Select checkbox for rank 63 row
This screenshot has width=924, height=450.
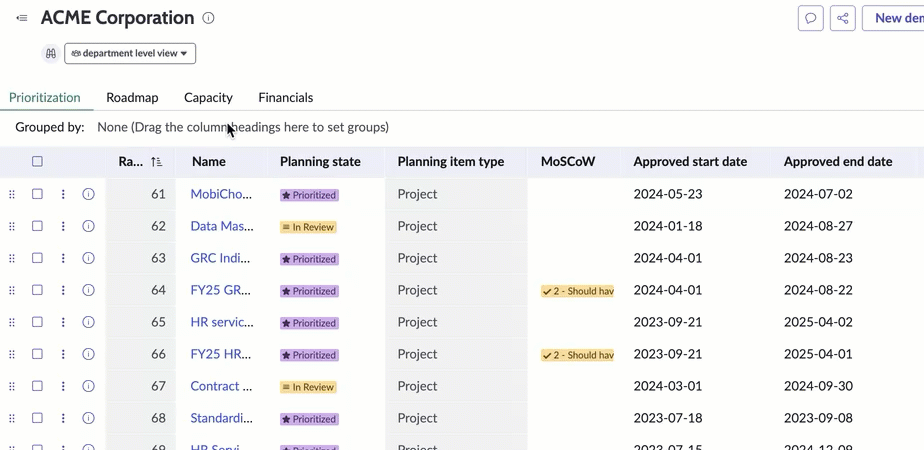coord(37,258)
